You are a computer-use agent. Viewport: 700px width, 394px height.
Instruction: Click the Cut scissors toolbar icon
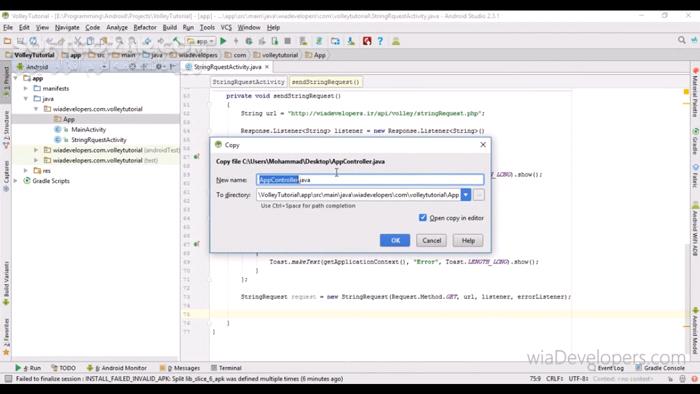[78, 41]
